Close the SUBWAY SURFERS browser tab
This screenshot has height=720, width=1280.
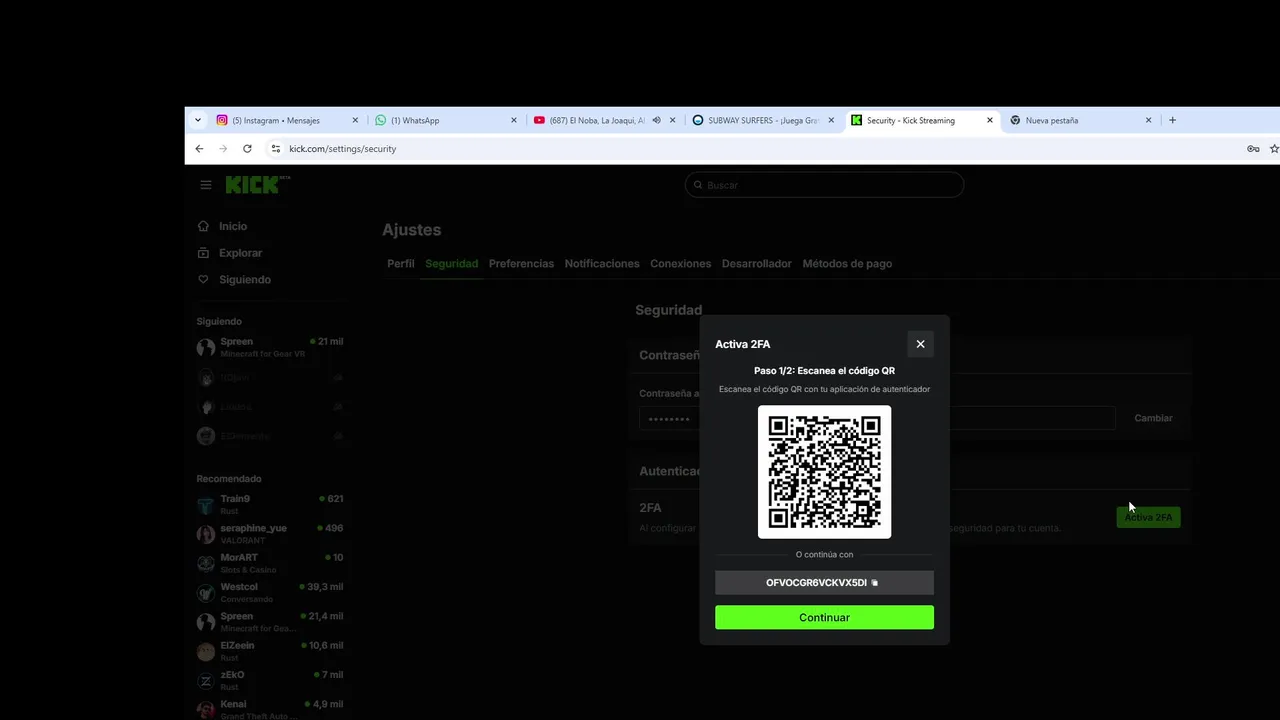coord(831,120)
